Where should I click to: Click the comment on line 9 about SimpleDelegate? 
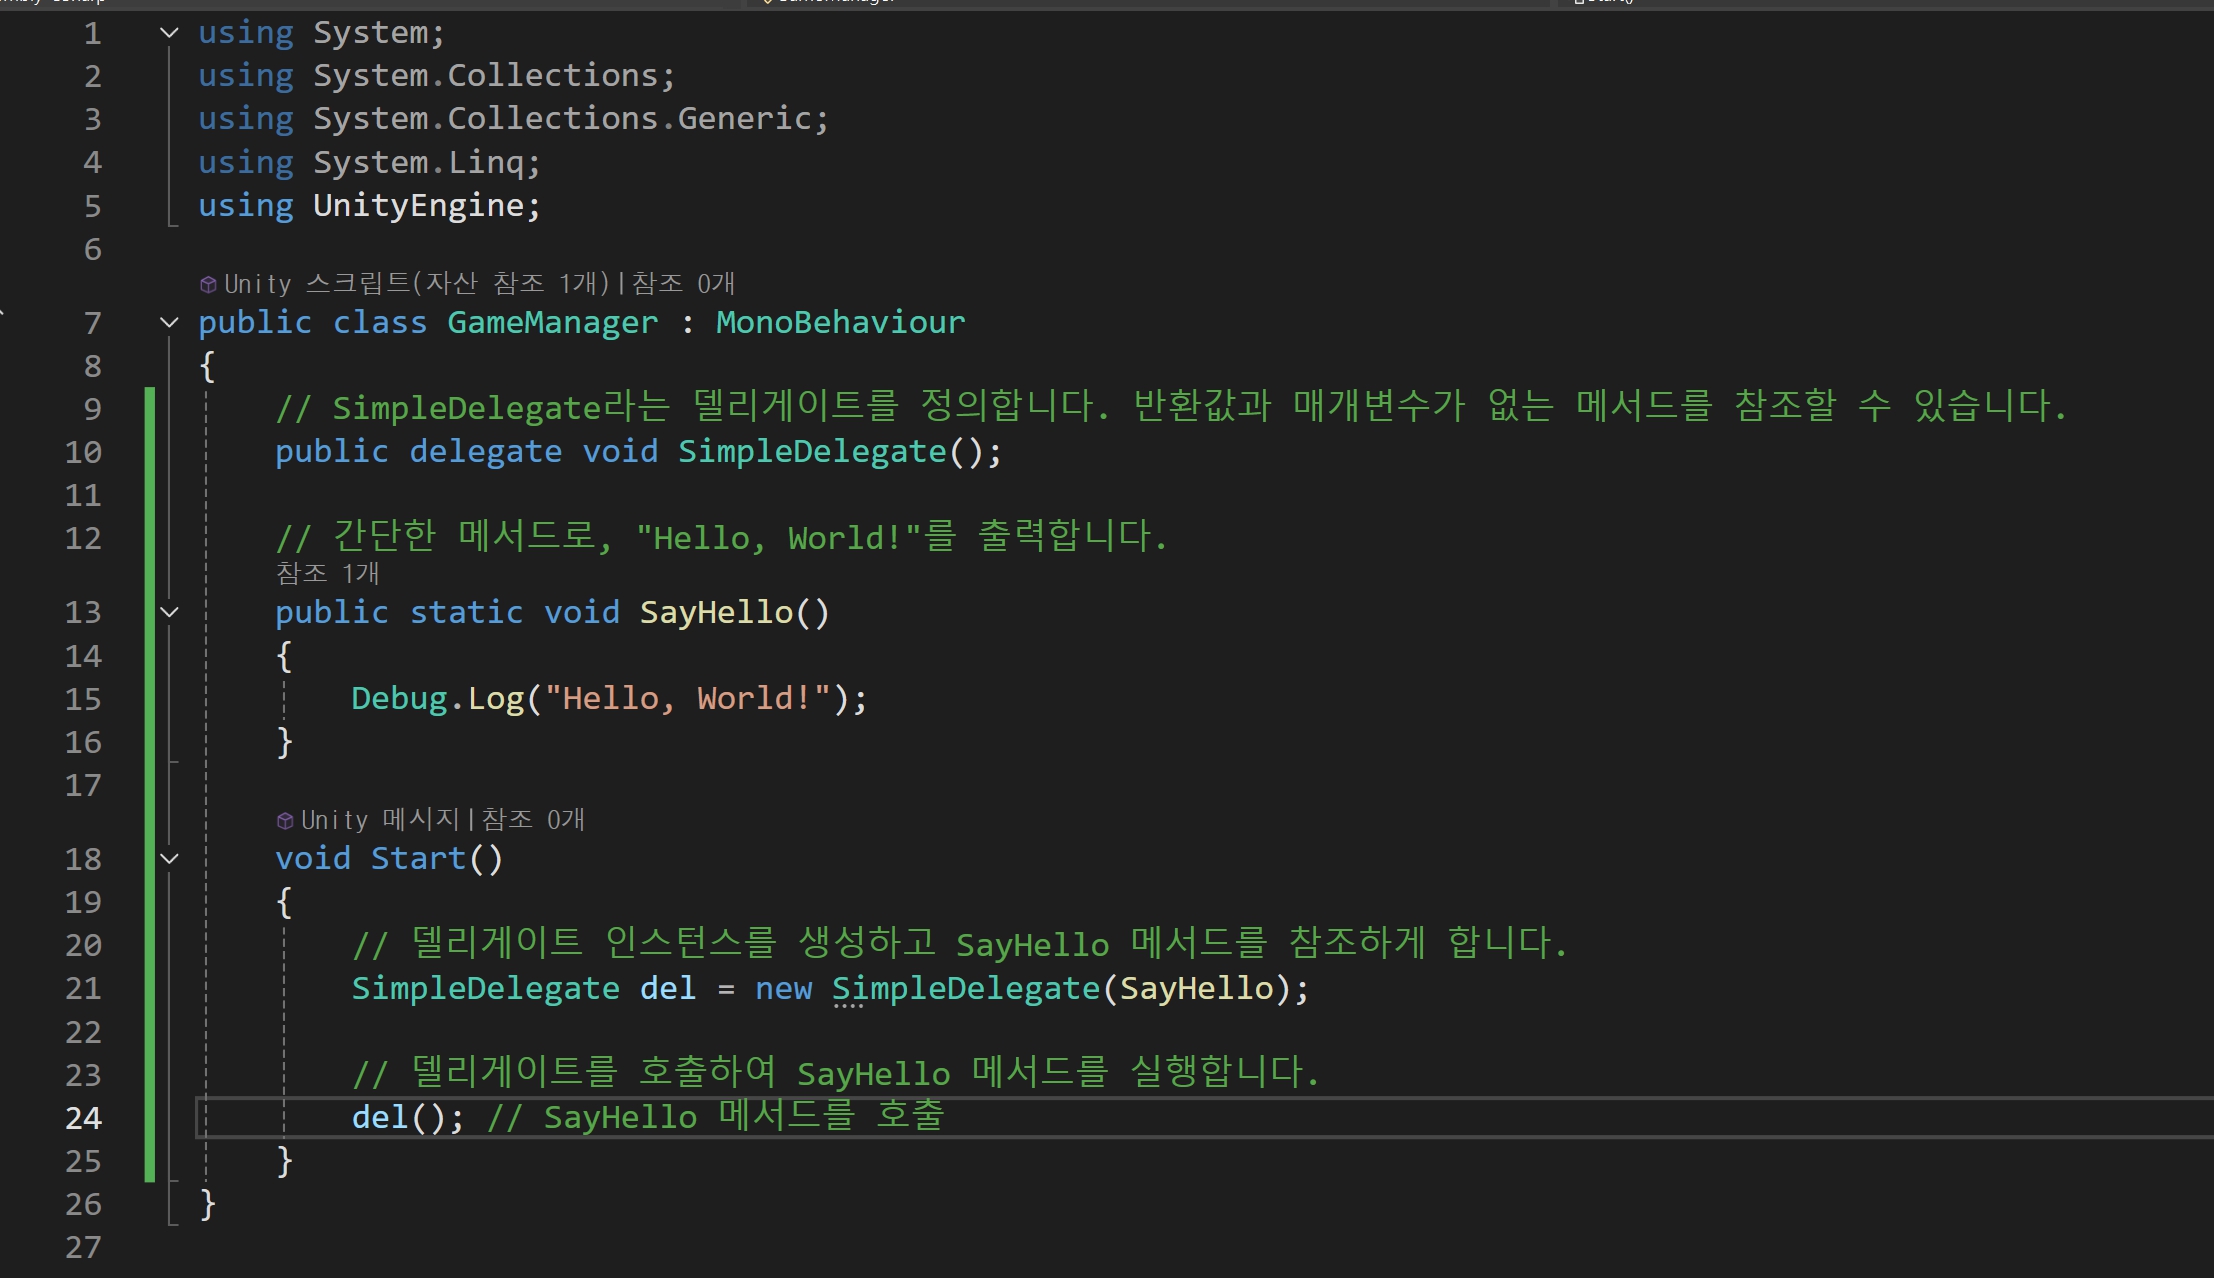pyautogui.click(x=1171, y=407)
